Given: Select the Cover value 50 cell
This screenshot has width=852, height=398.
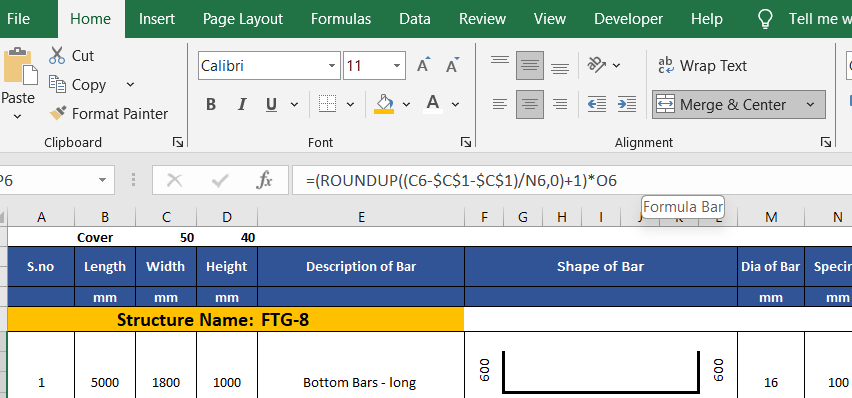Looking at the screenshot, I should tap(166, 237).
